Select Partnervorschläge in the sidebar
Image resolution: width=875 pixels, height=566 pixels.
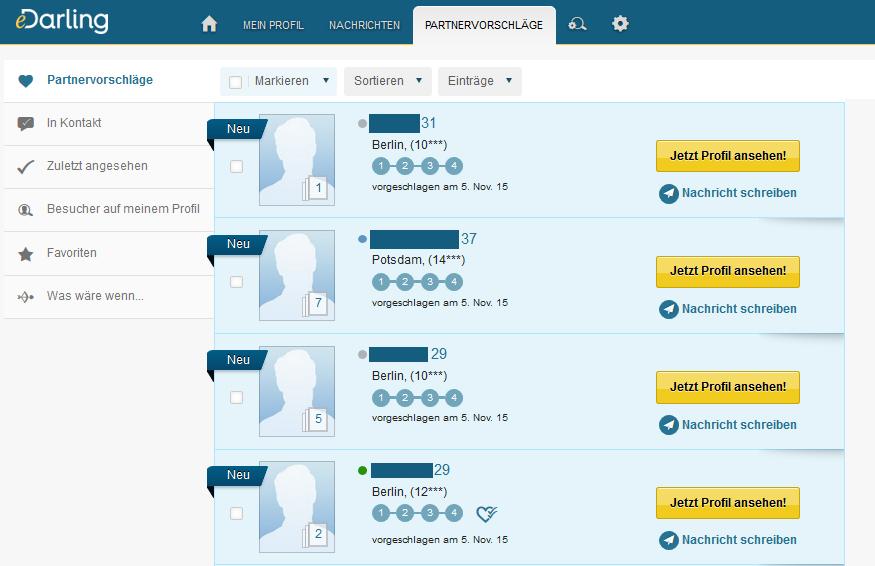[x=109, y=80]
